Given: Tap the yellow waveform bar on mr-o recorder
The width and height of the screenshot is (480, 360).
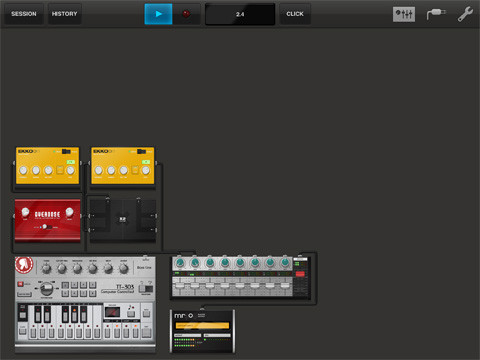Looking at the screenshot, I should (x=202, y=325).
